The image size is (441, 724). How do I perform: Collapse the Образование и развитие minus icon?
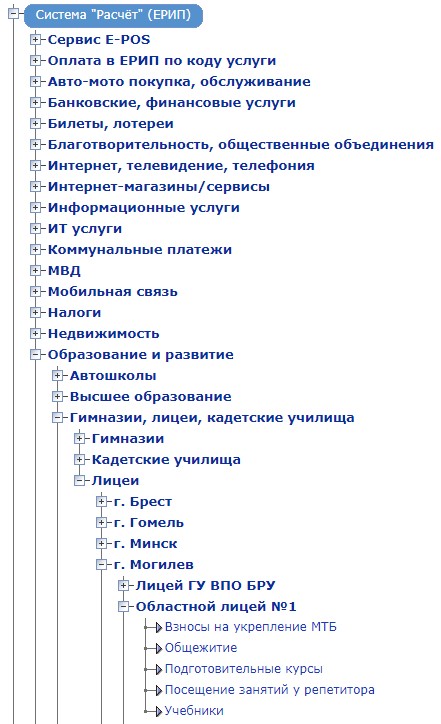click(35, 355)
